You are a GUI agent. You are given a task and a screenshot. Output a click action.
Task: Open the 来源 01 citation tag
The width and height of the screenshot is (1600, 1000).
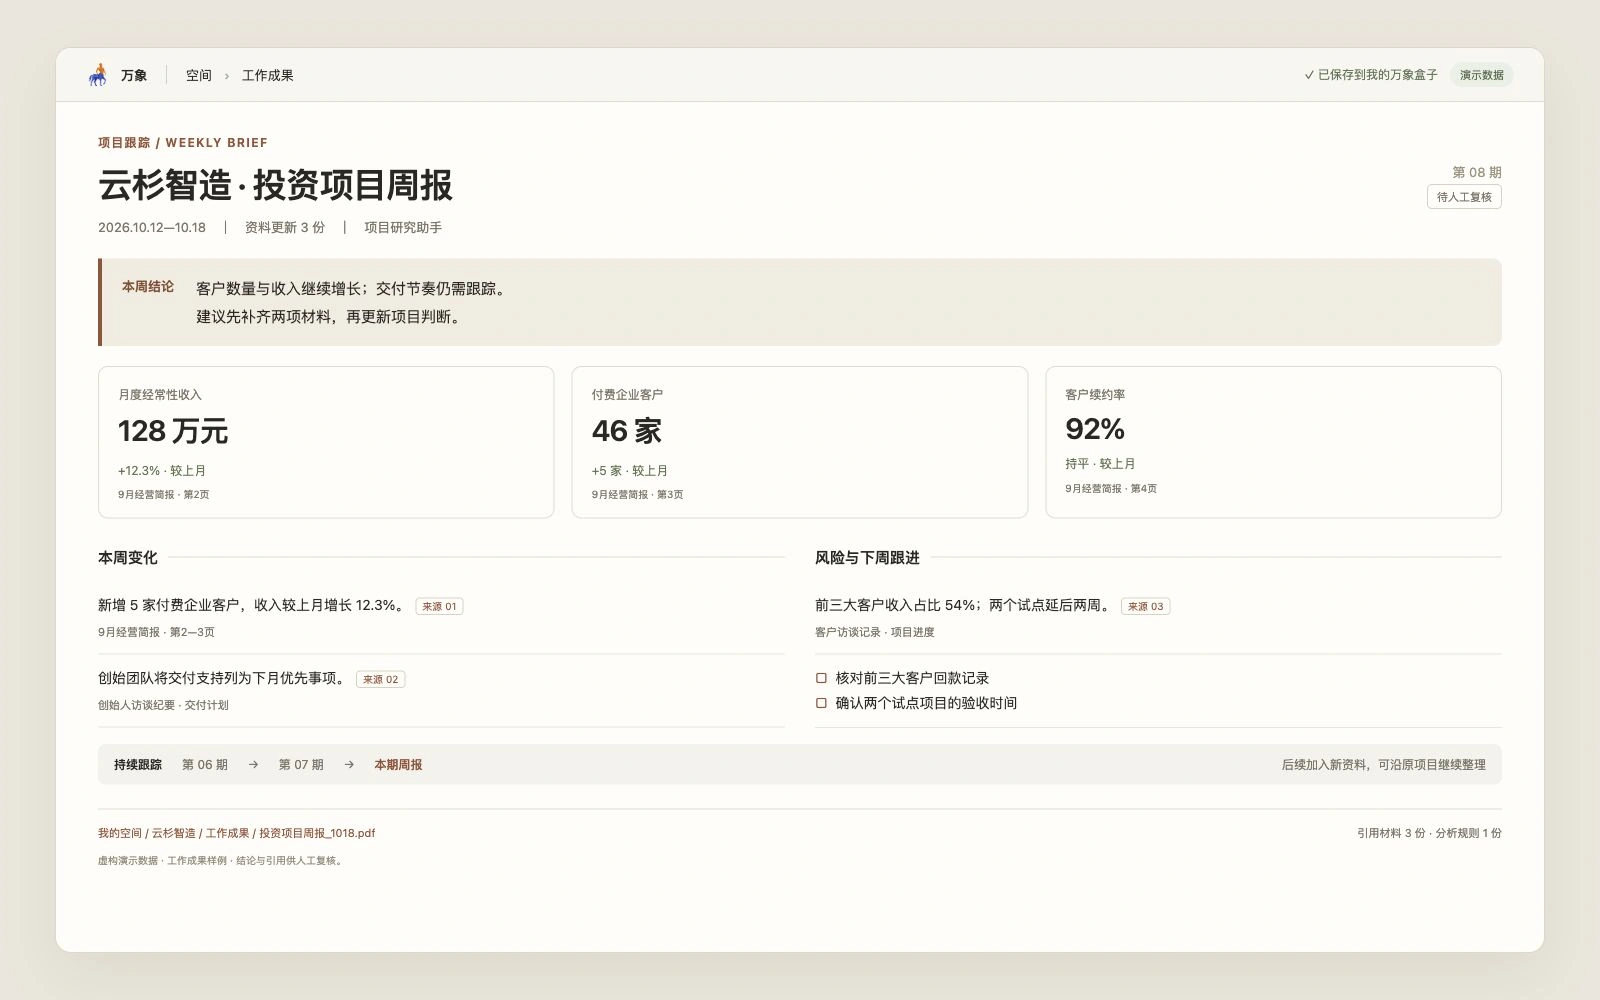click(x=439, y=606)
